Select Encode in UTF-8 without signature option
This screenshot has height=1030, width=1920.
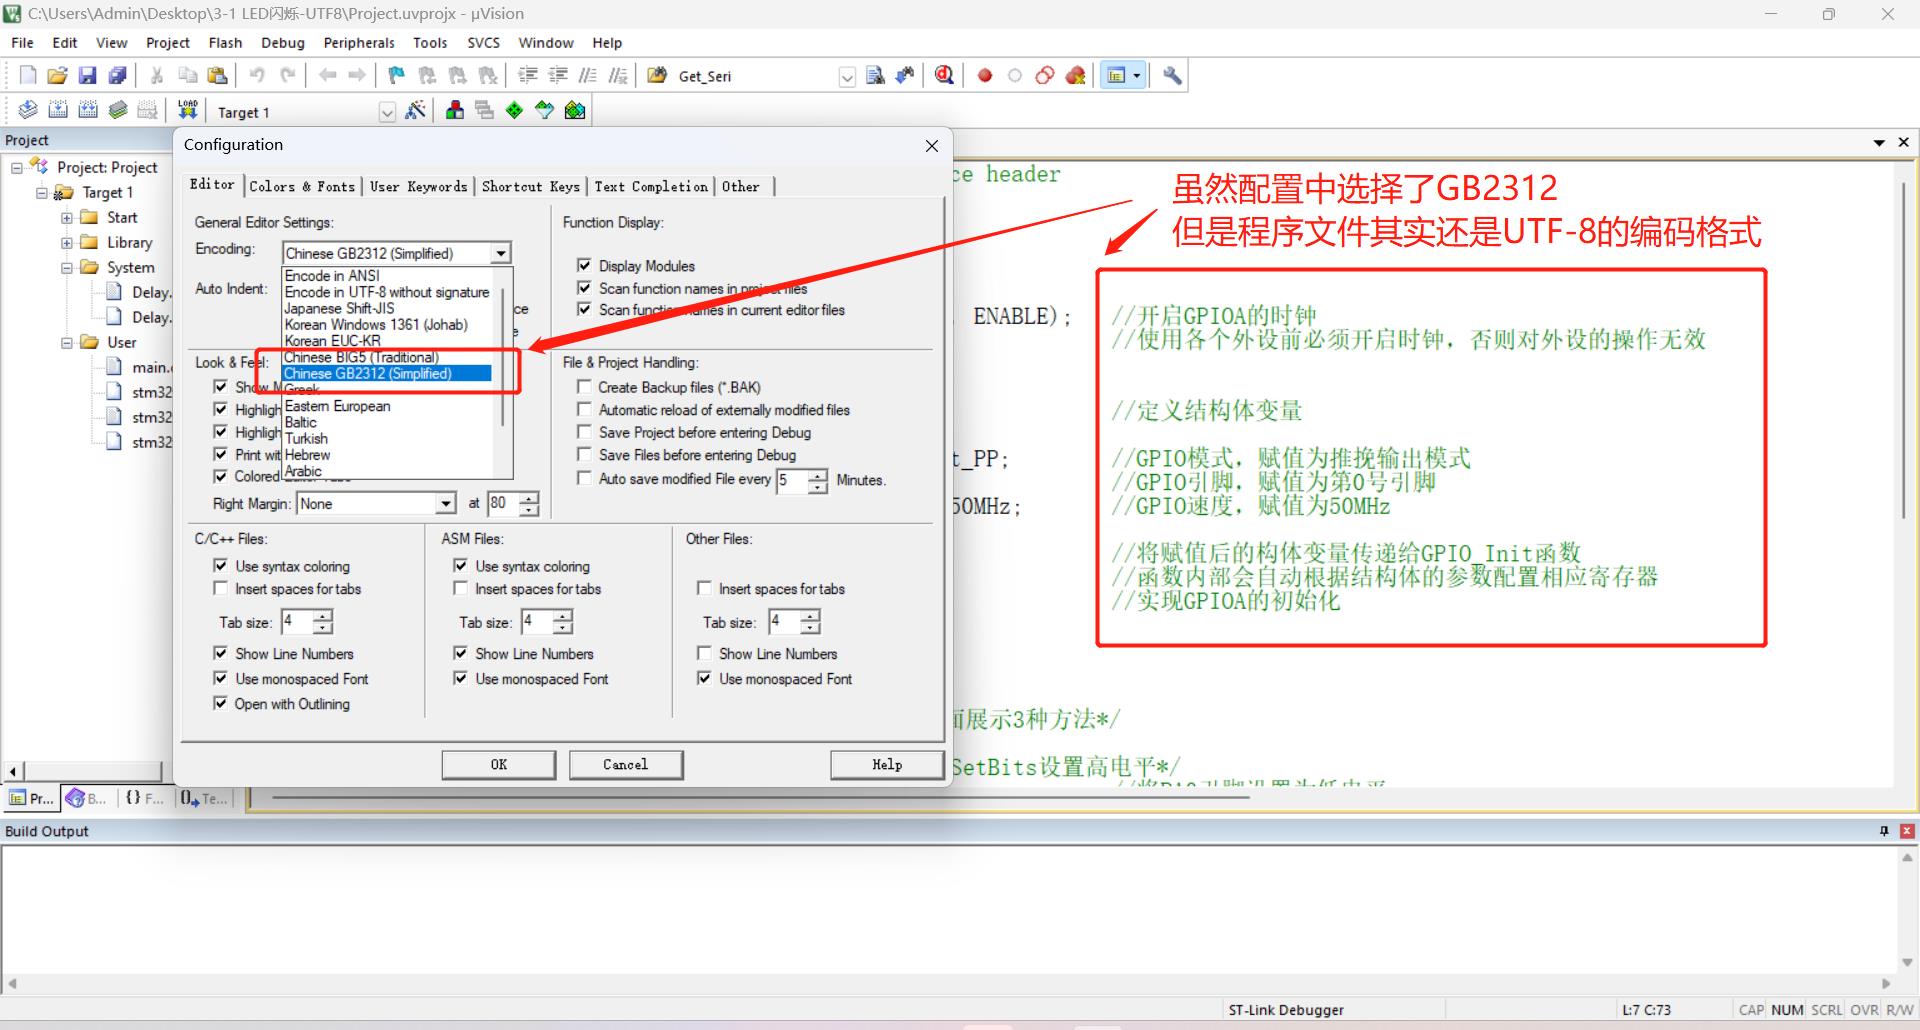(387, 292)
